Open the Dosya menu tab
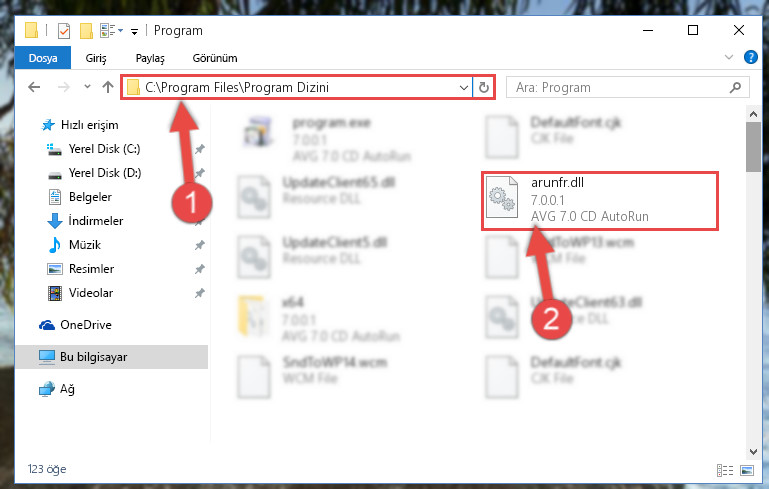Screen dimensions: 769x489 click(x=43, y=58)
